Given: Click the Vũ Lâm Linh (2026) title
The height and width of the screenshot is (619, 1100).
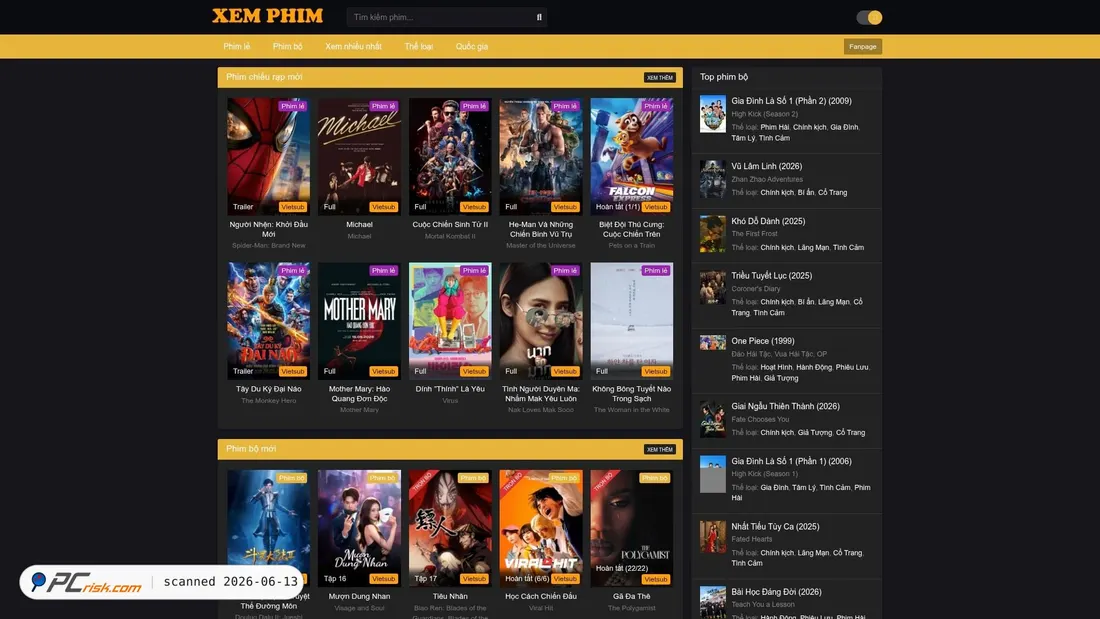Looking at the screenshot, I should tap(766, 166).
